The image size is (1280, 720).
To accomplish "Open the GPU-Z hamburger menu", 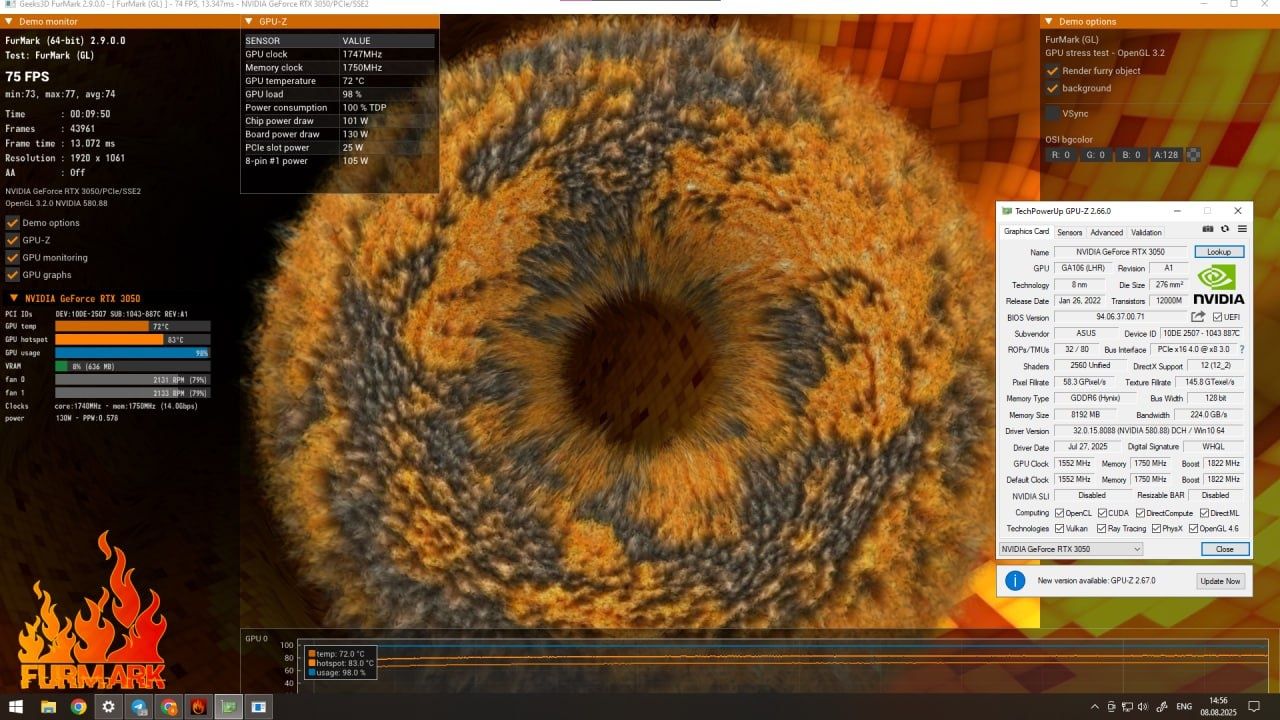I will pyautogui.click(x=1242, y=229).
